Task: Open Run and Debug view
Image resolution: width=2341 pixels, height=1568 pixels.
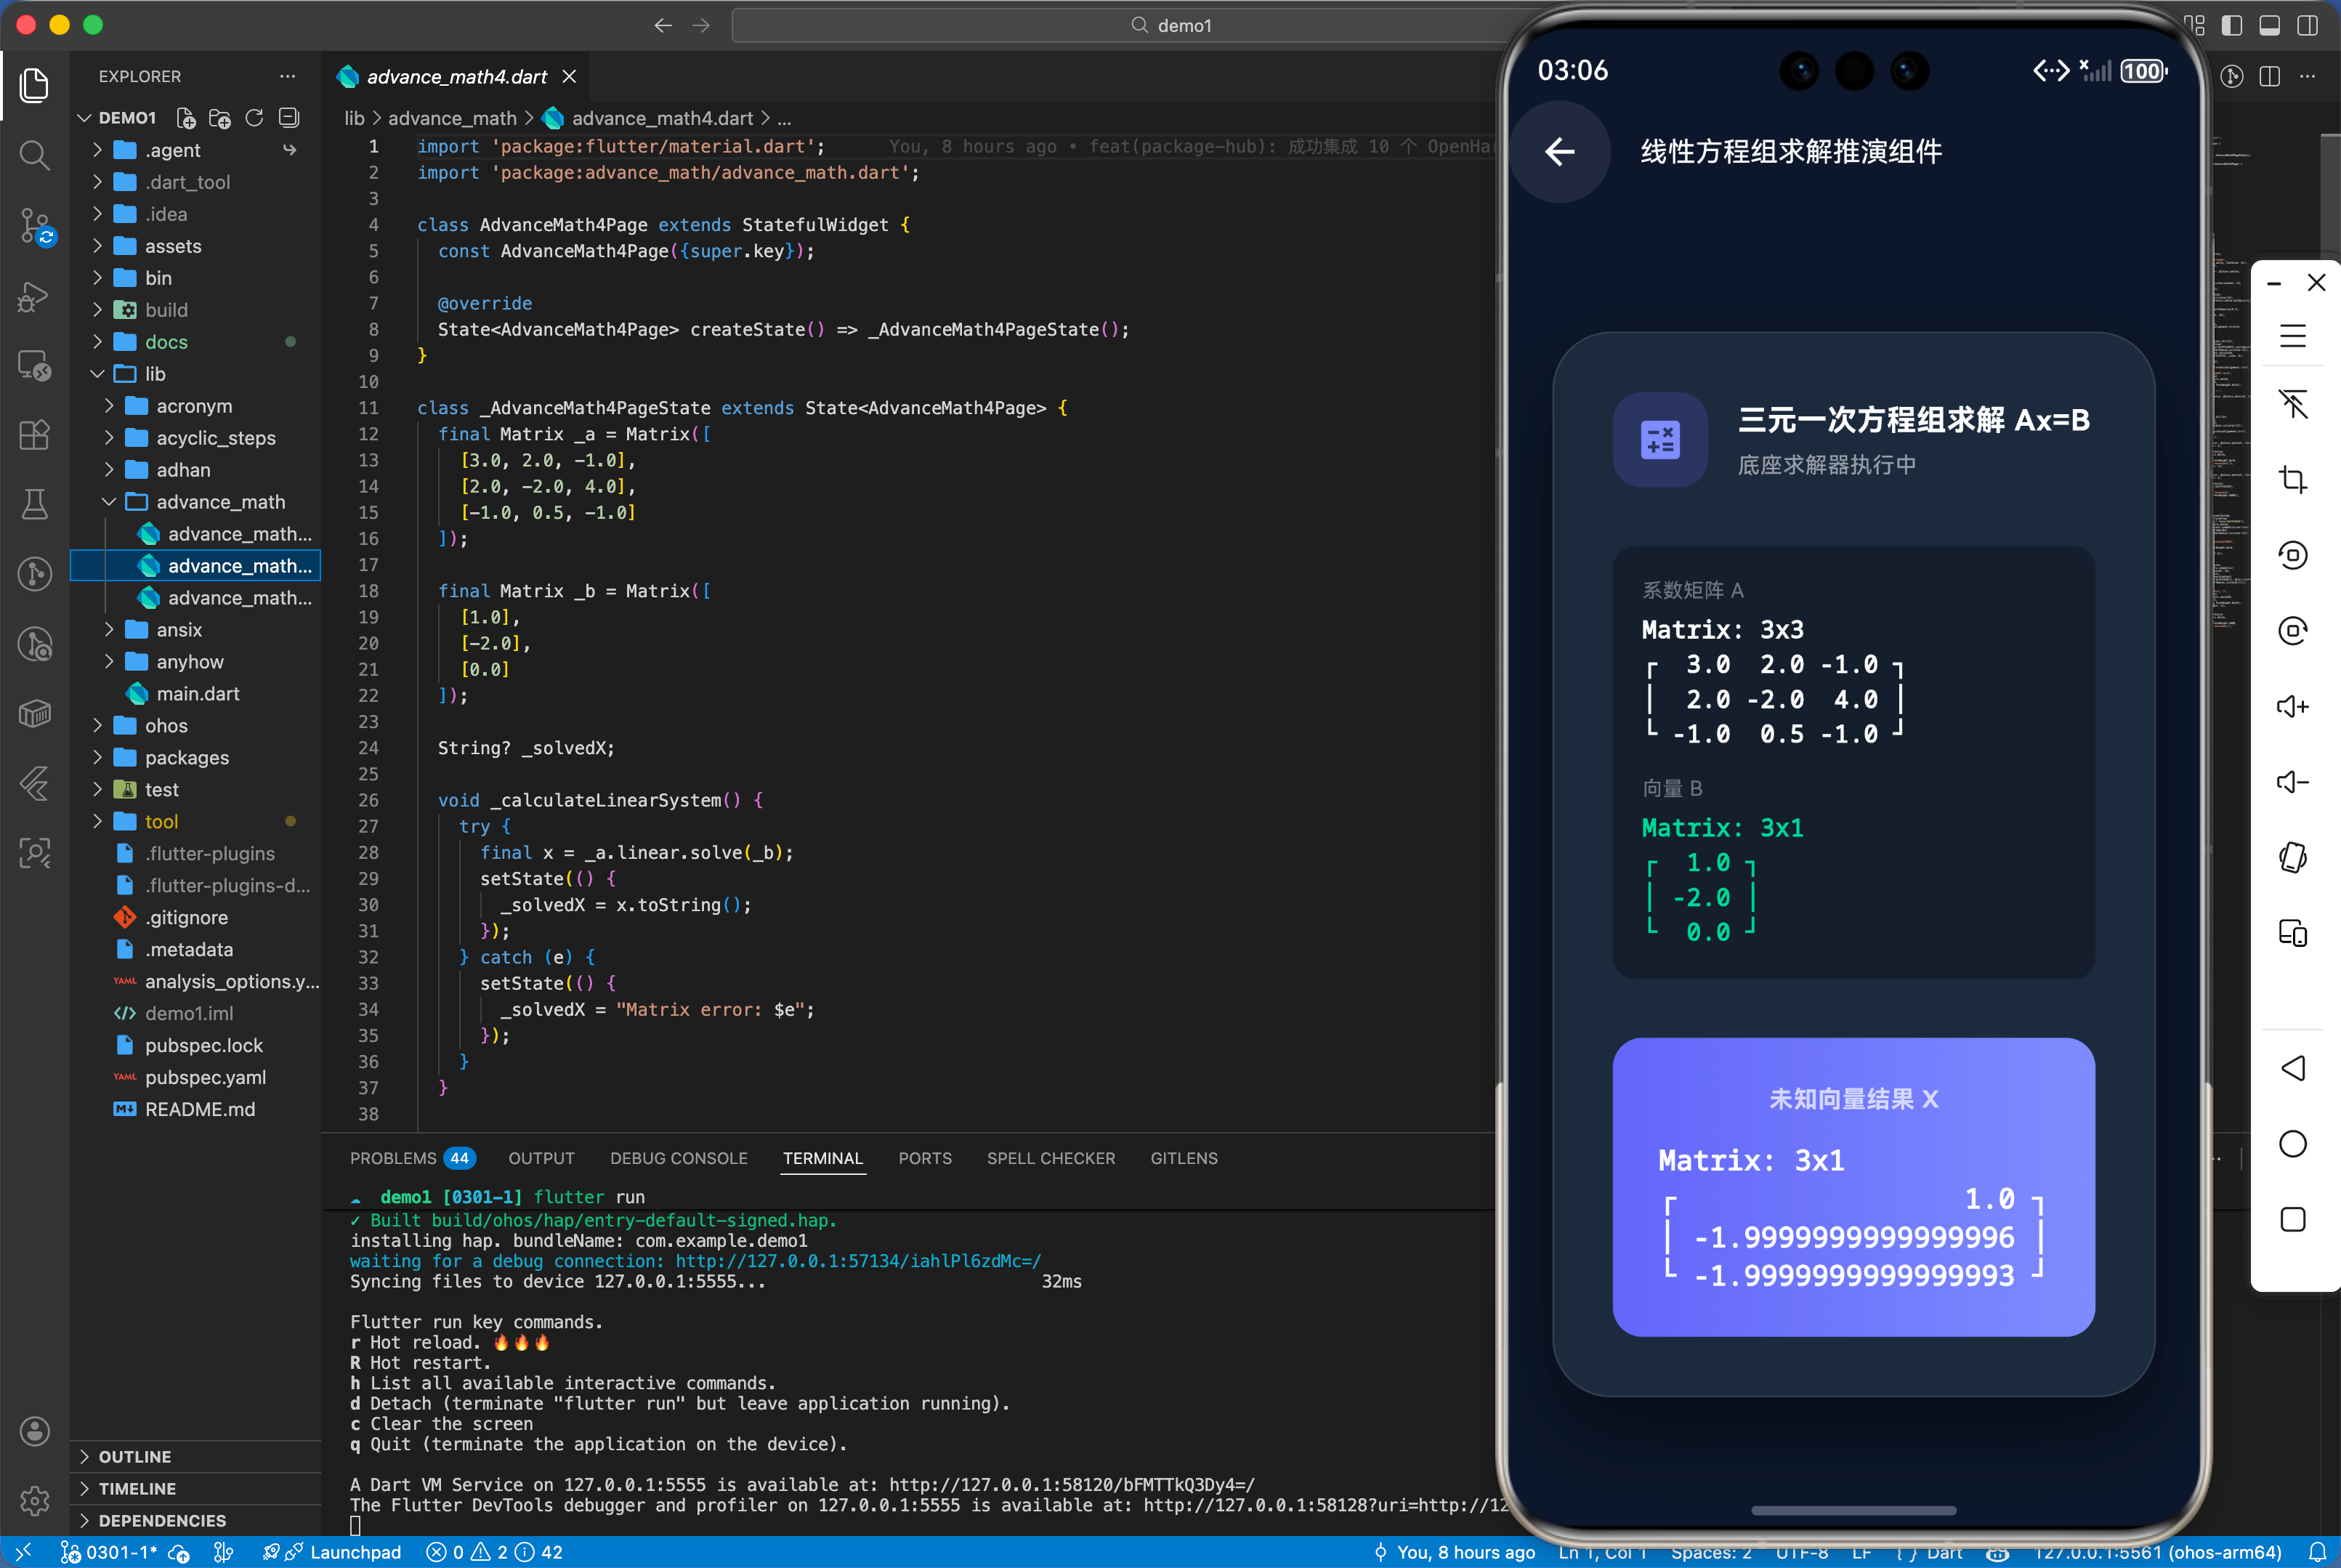Action: [34, 296]
